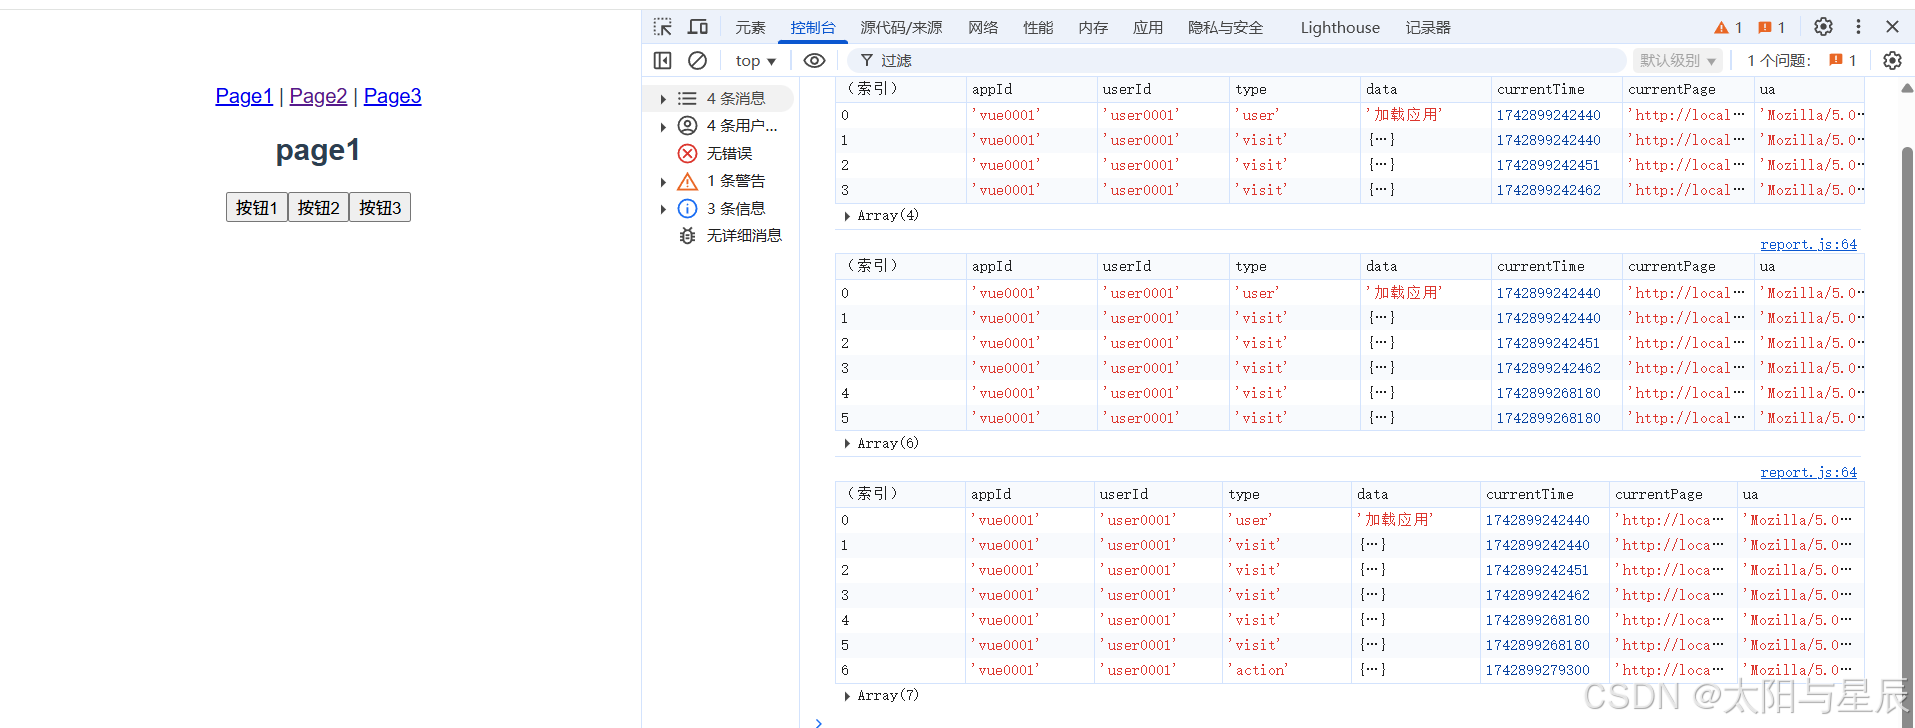Open the top execution context dropdown

click(755, 60)
